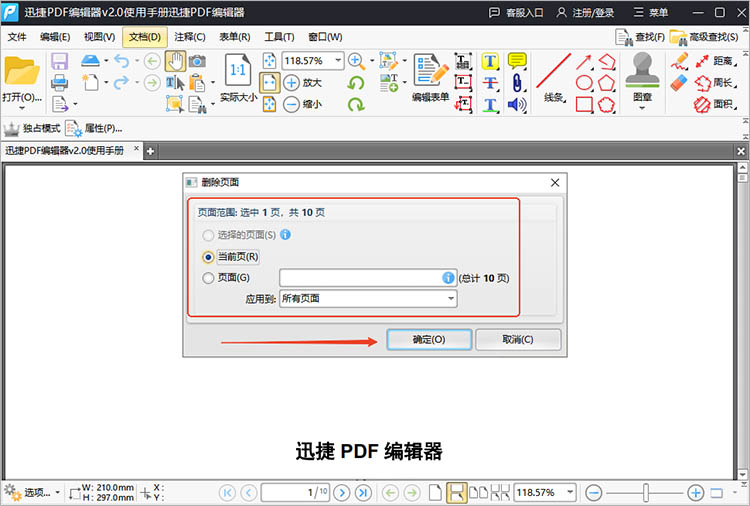Screen dimensions: 750x506
Task: Click the OK (确定) button
Action: click(428, 340)
